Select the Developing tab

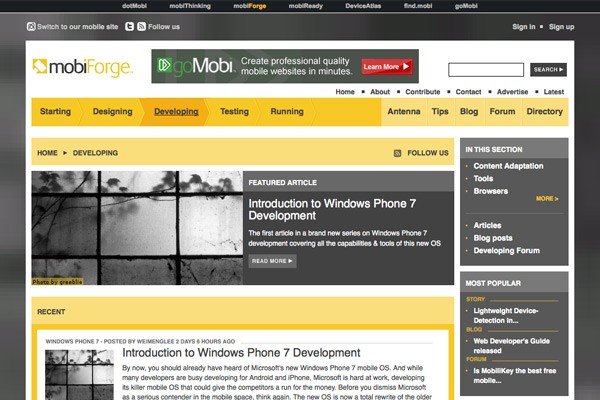(176, 111)
